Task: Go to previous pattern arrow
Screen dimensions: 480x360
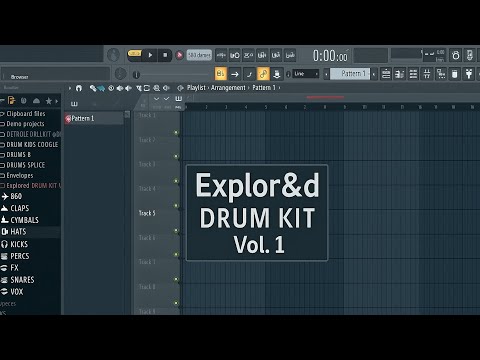Action: (x=326, y=74)
